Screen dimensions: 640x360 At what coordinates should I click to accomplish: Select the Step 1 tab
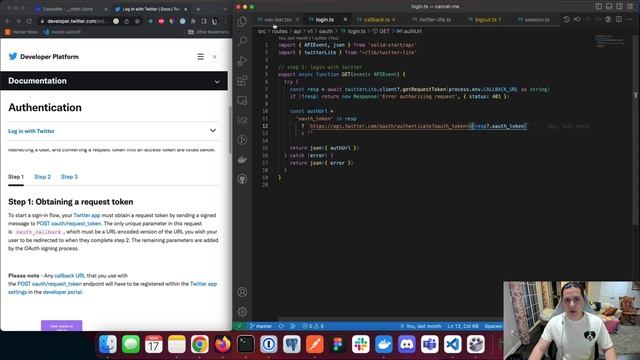coord(16,177)
